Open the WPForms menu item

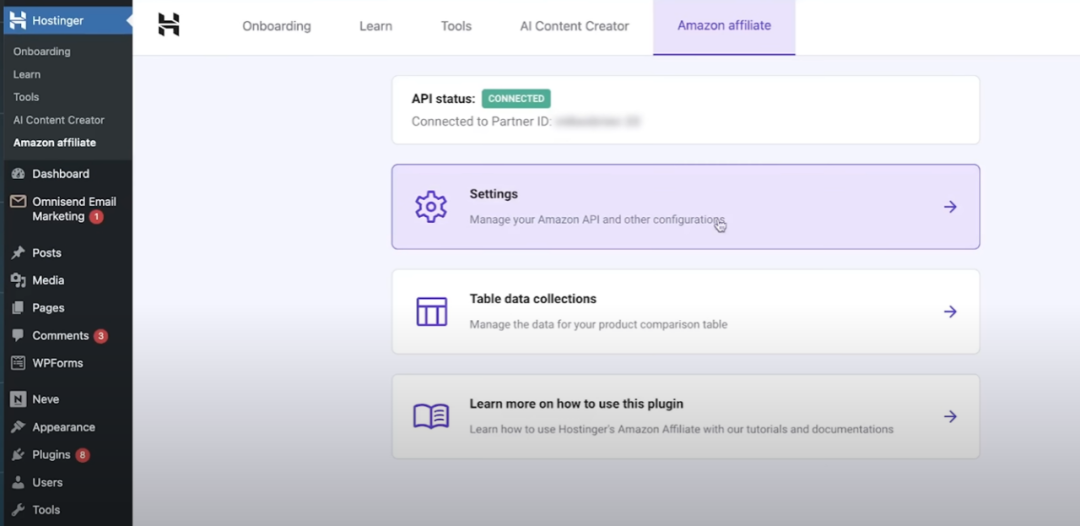(x=57, y=363)
